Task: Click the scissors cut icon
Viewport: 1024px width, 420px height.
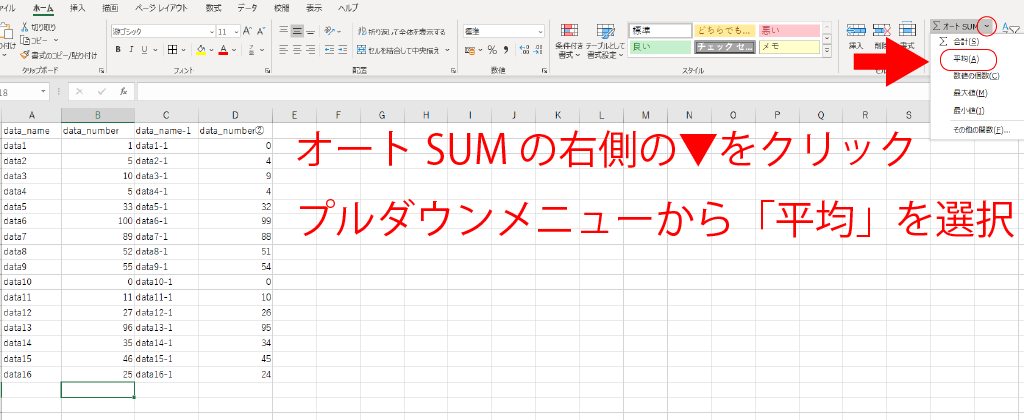Action: (x=22, y=27)
